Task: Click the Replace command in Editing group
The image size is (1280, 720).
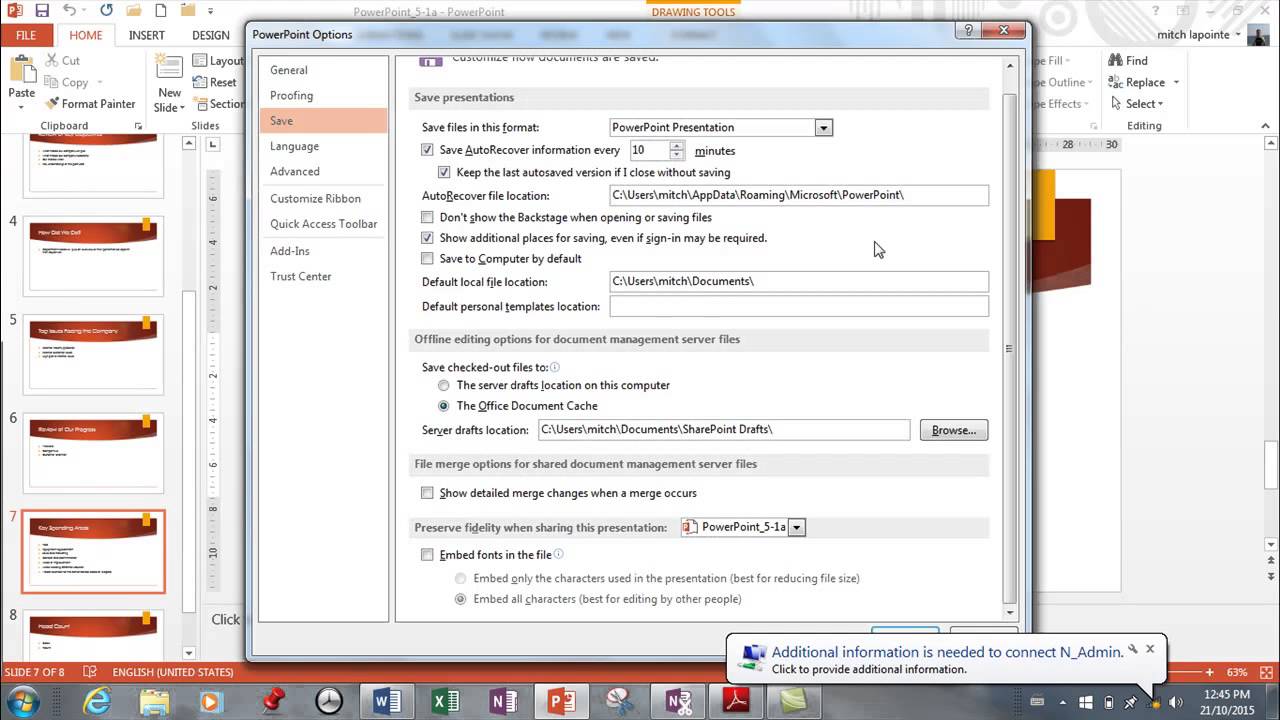Action: click(1136, 83)
